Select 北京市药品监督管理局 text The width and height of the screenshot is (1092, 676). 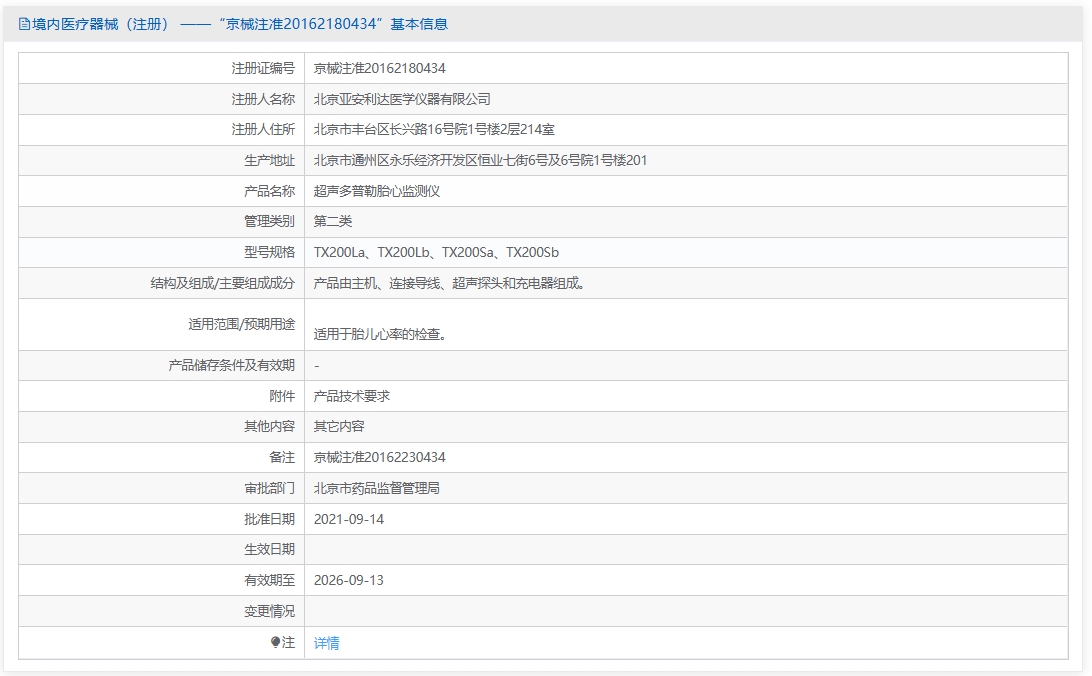[377, 488]
